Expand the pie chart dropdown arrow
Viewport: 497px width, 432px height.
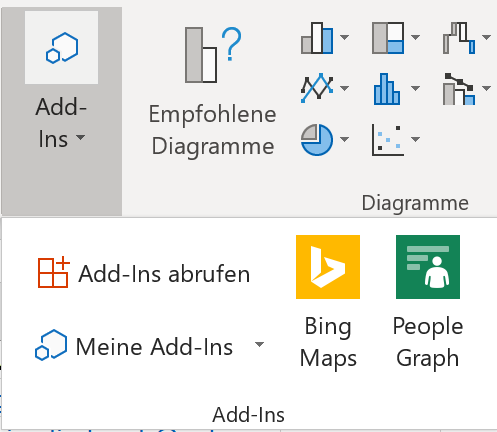pos(345,139)
